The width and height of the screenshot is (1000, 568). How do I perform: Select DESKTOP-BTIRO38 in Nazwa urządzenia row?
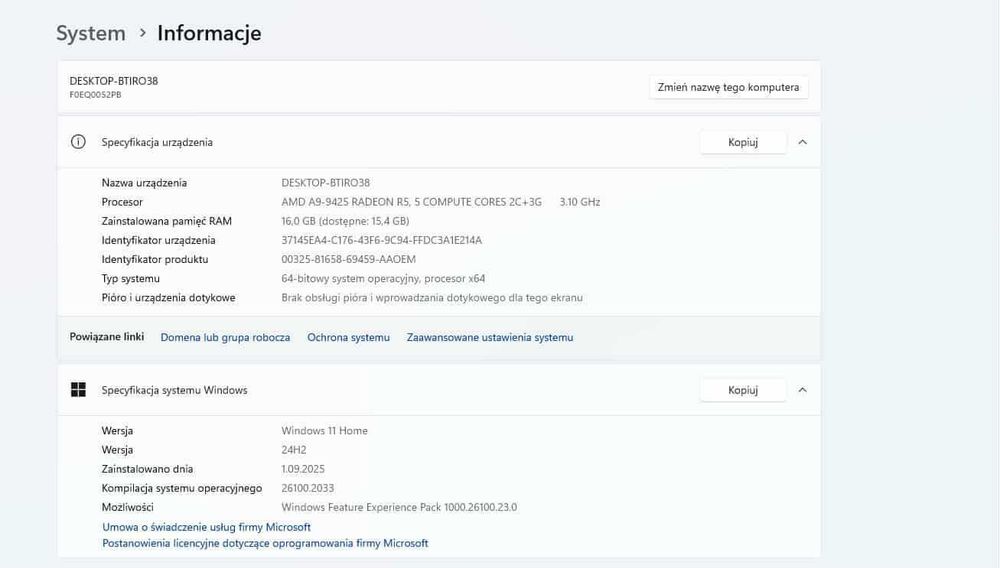click(325, 183)
